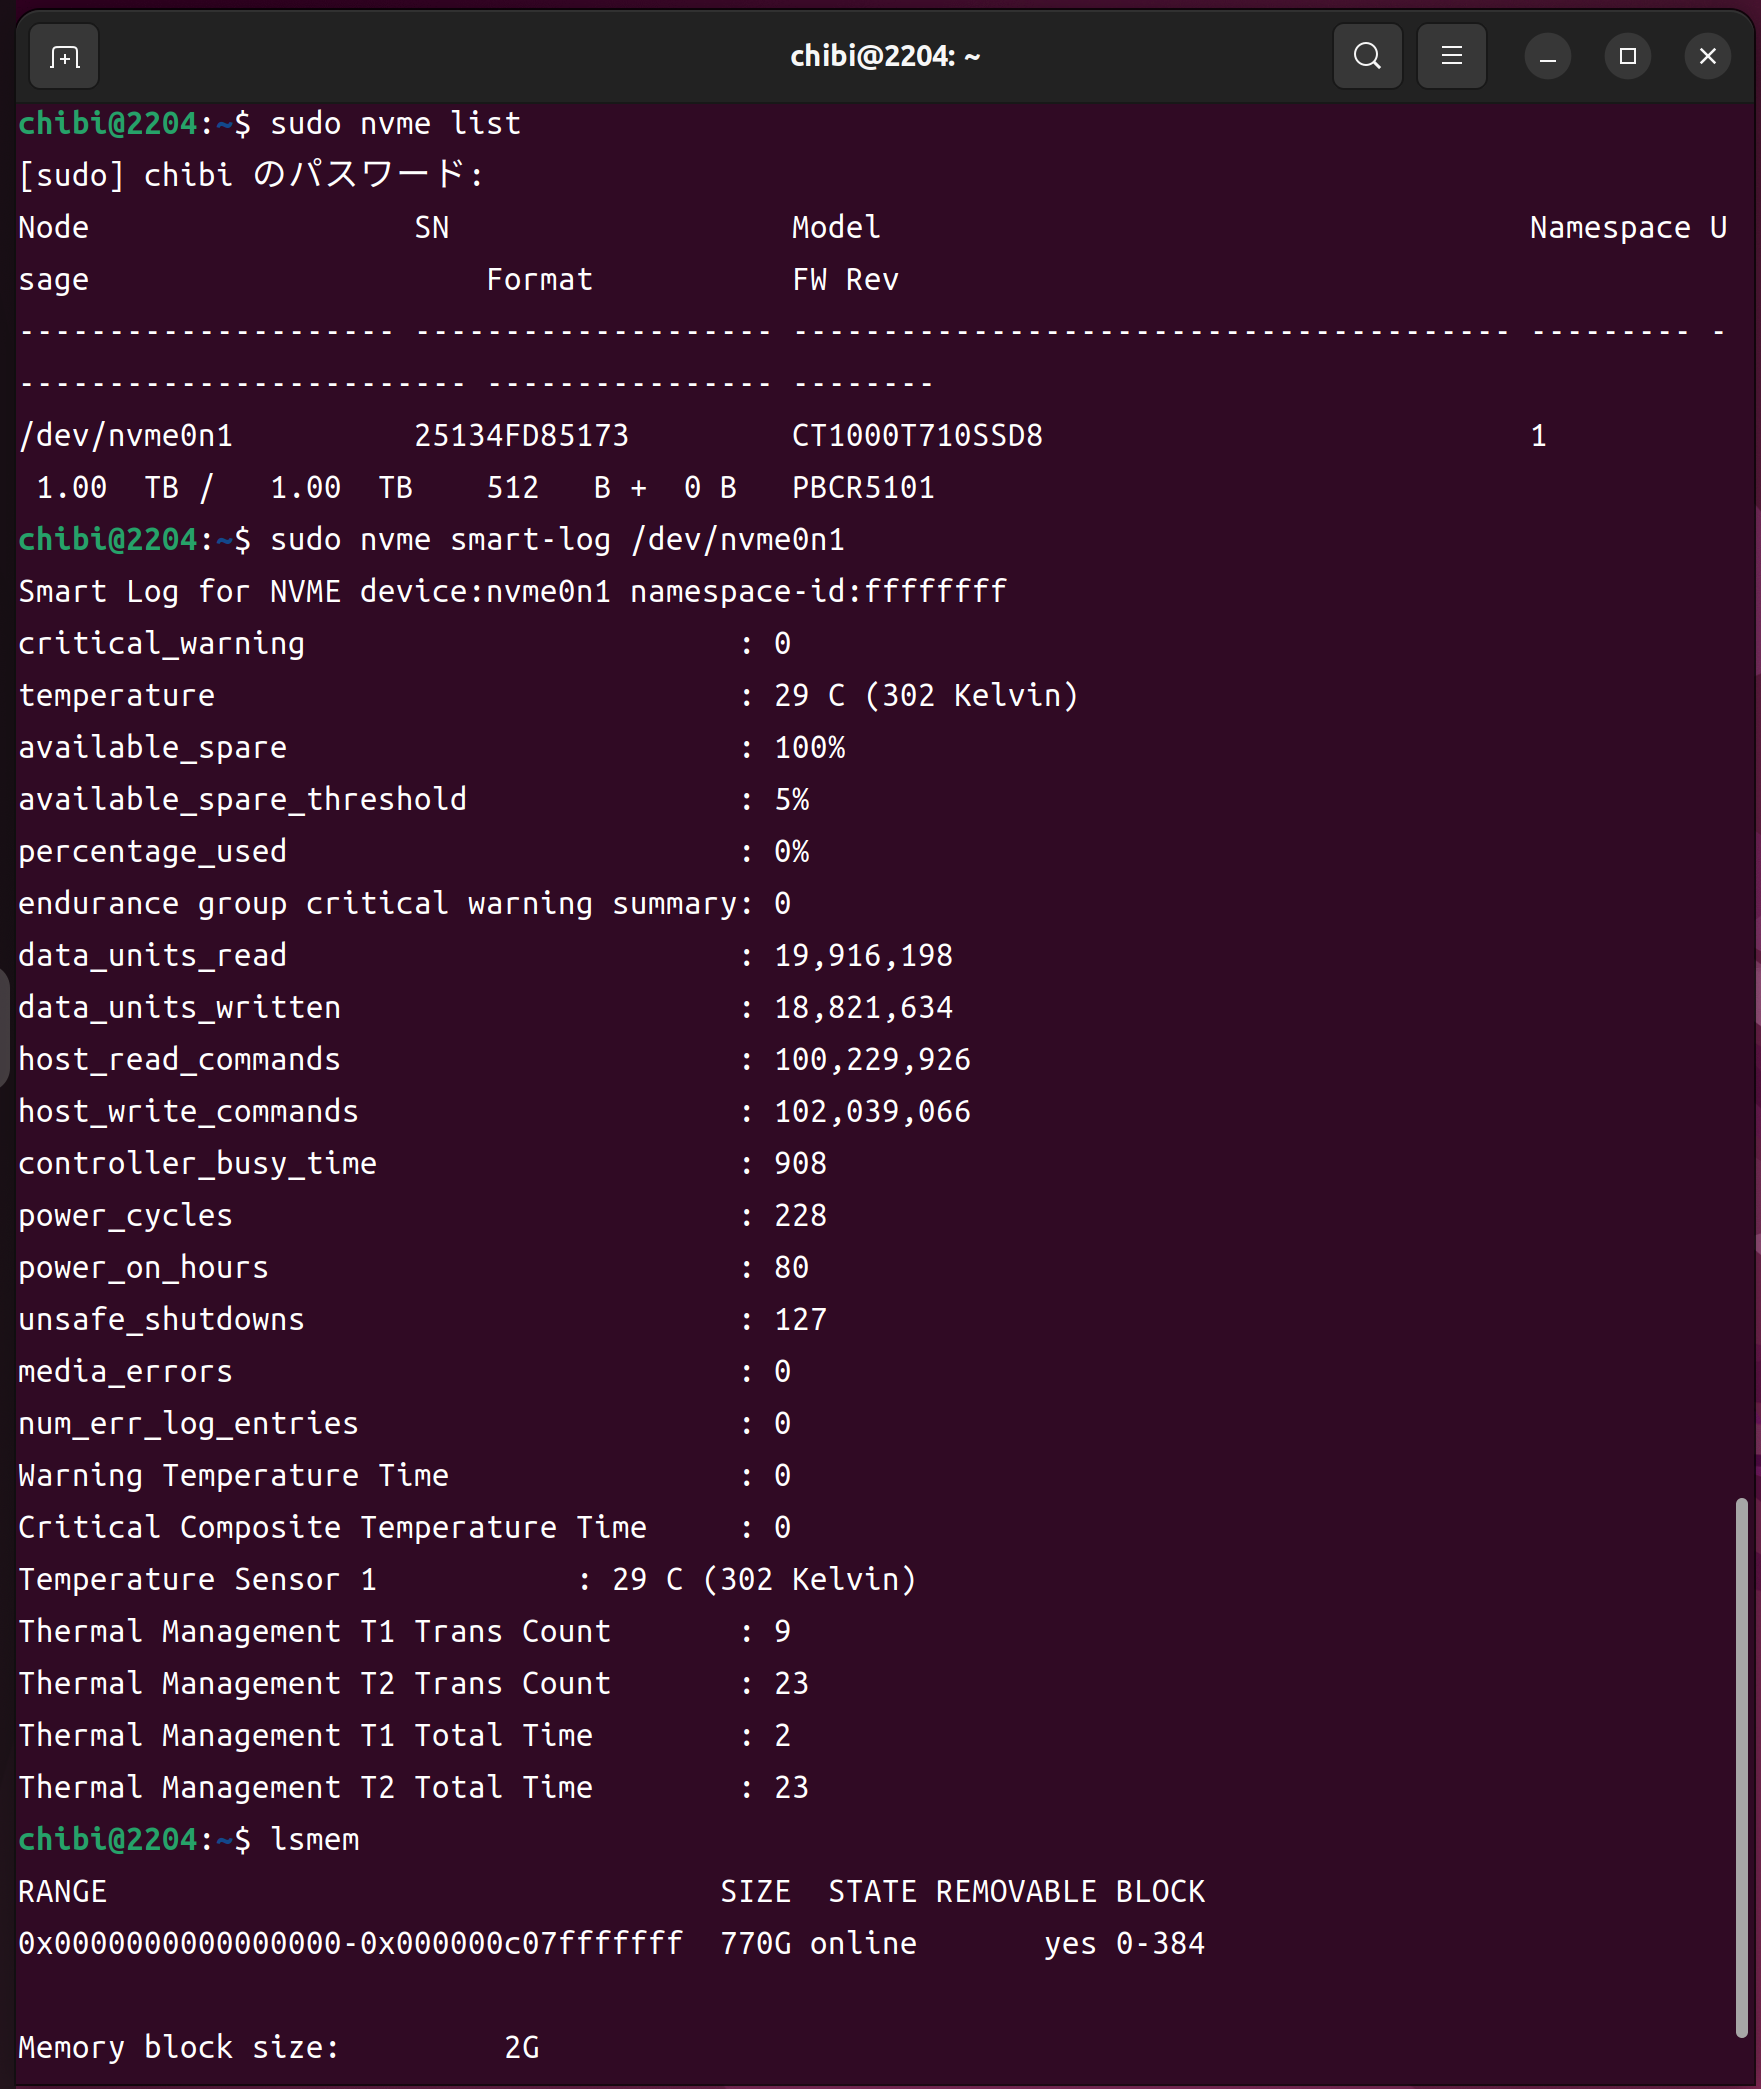Click the lsmem command text
1761x2089 pixels.
(x=315, y=1839)
